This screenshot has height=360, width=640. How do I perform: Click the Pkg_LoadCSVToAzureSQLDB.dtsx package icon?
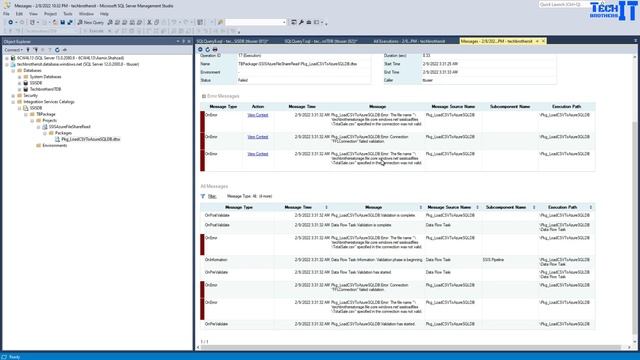[58, 139]
